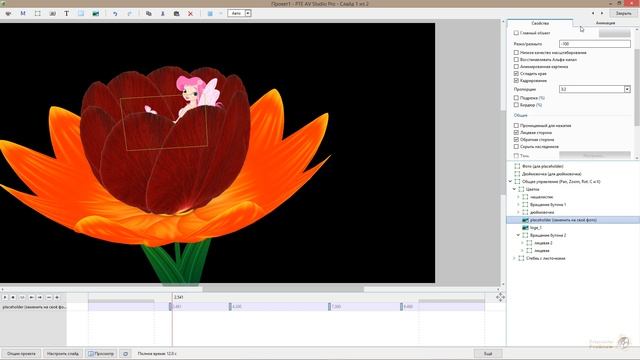
Task: Click the round icon next to Просмотр
Action: coord(126,354)
